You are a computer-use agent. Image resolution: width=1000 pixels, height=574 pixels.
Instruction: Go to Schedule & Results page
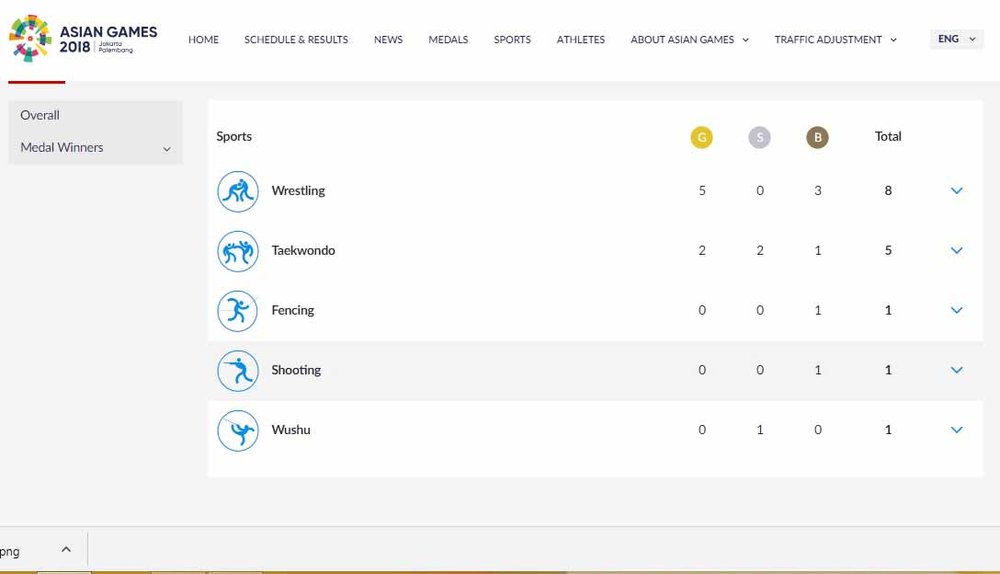296,40
